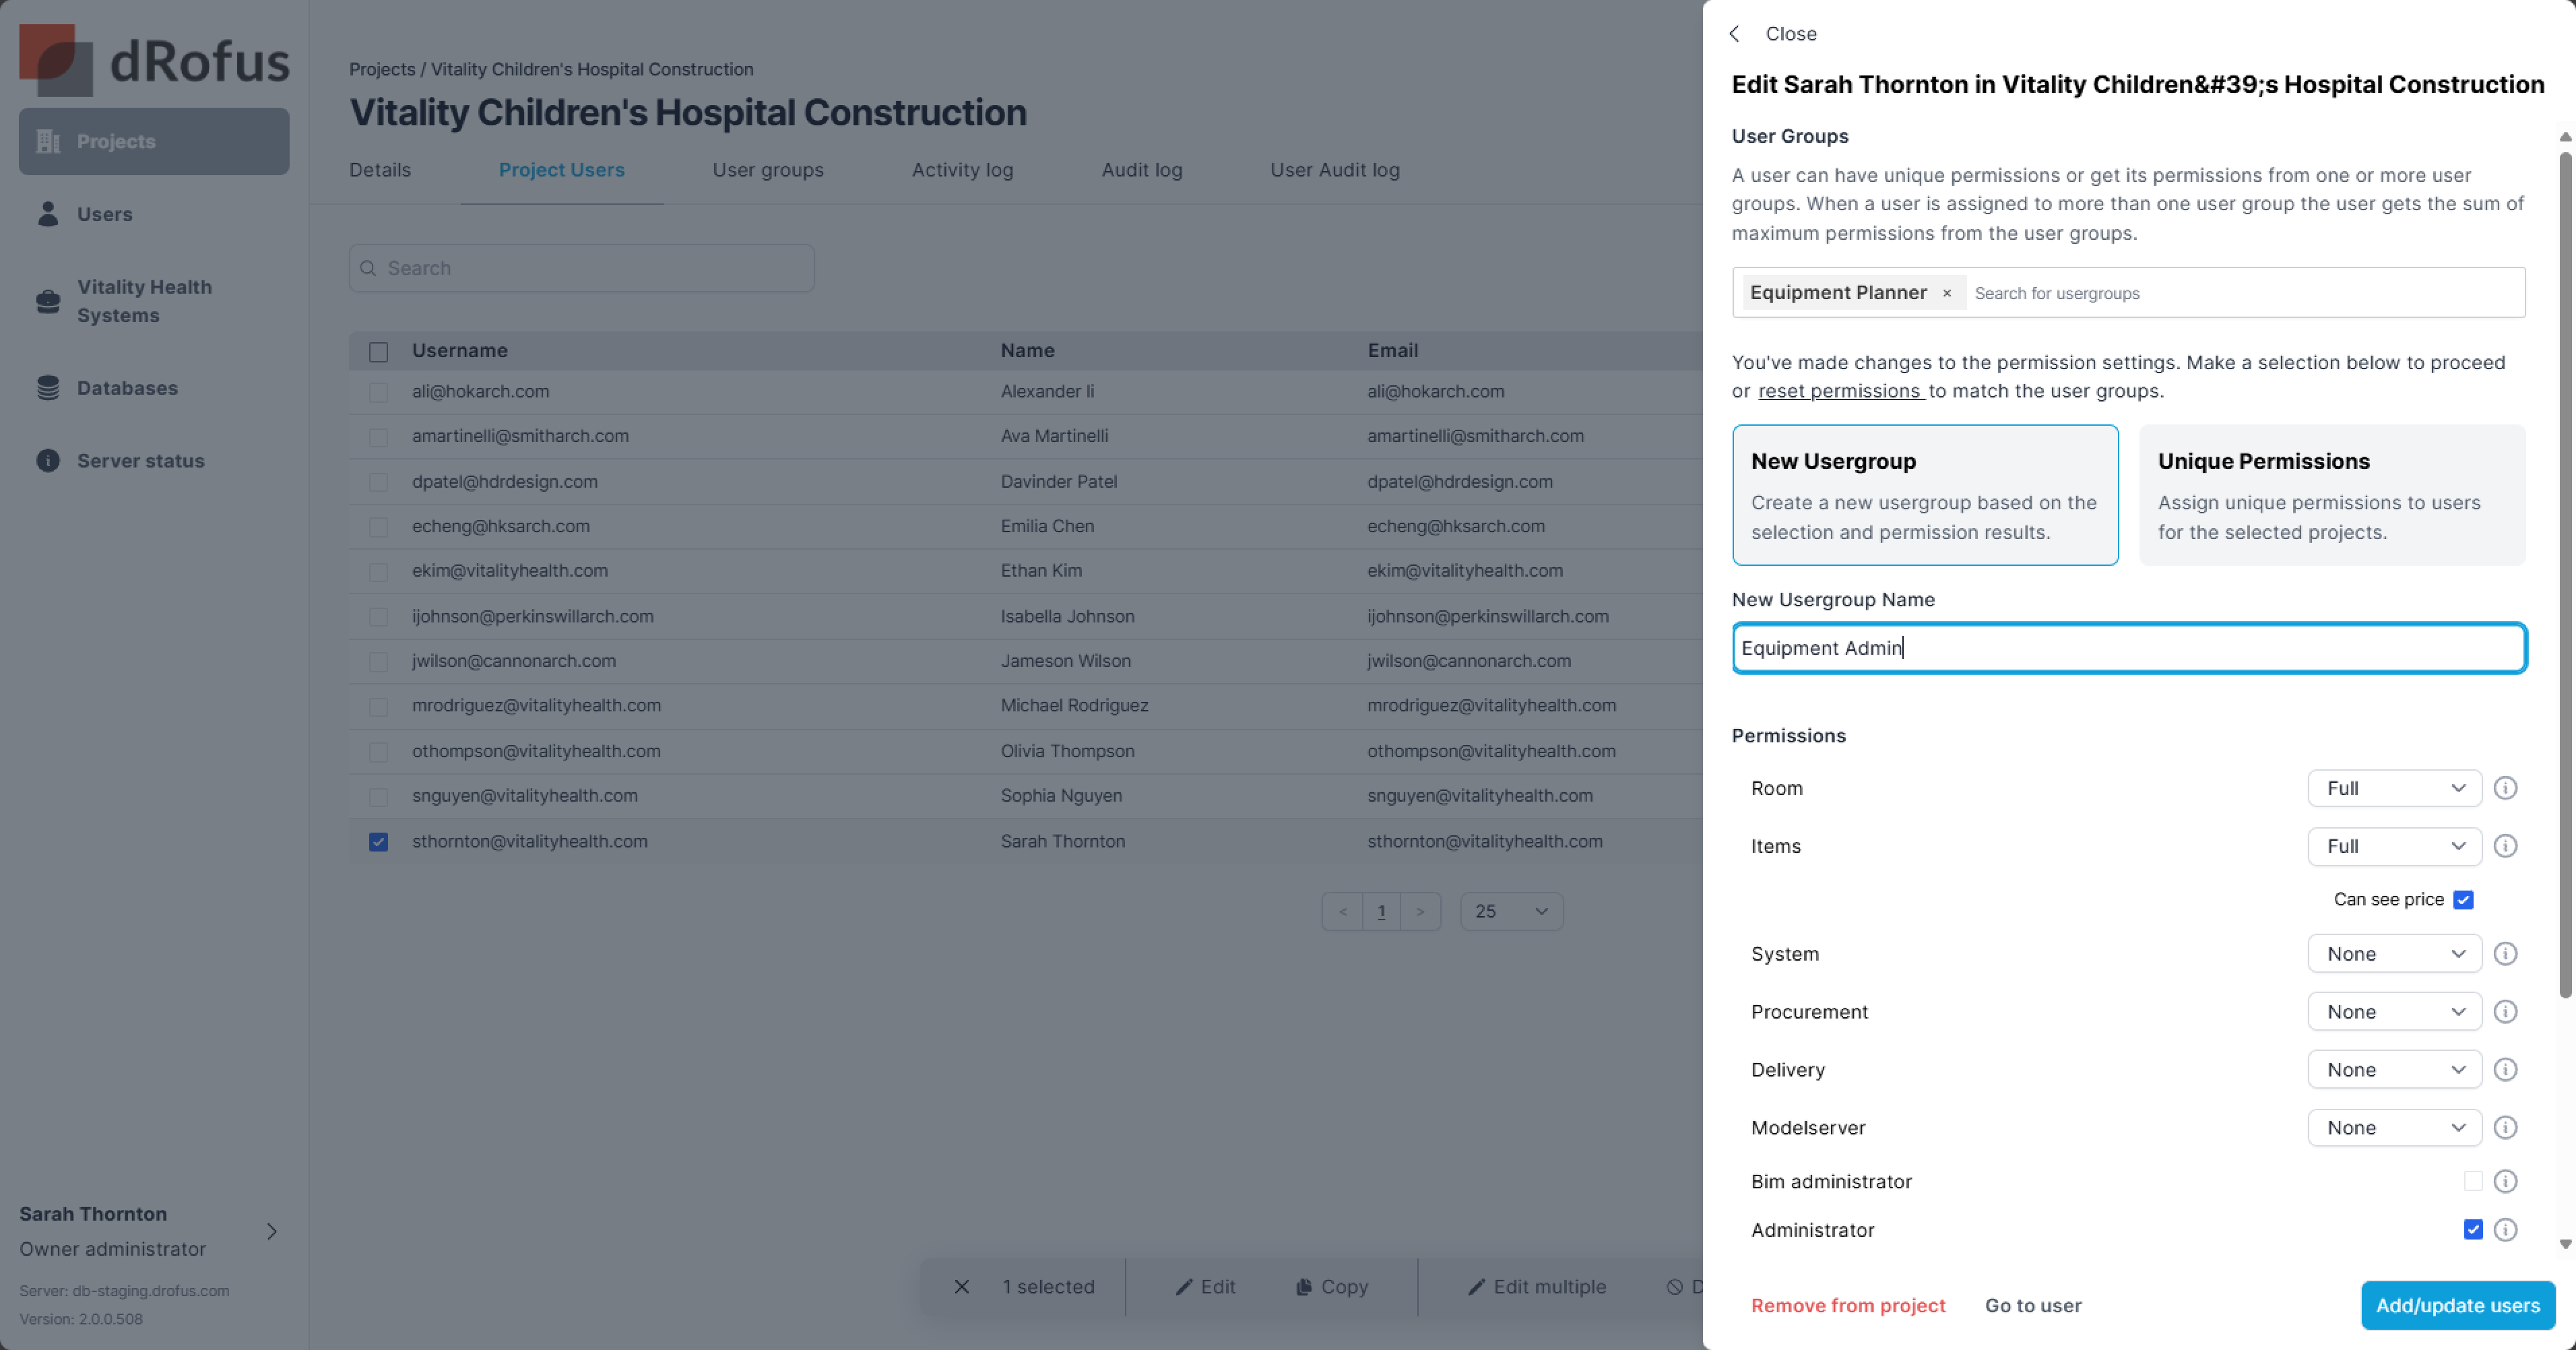Click Remove from project

1848,1306
